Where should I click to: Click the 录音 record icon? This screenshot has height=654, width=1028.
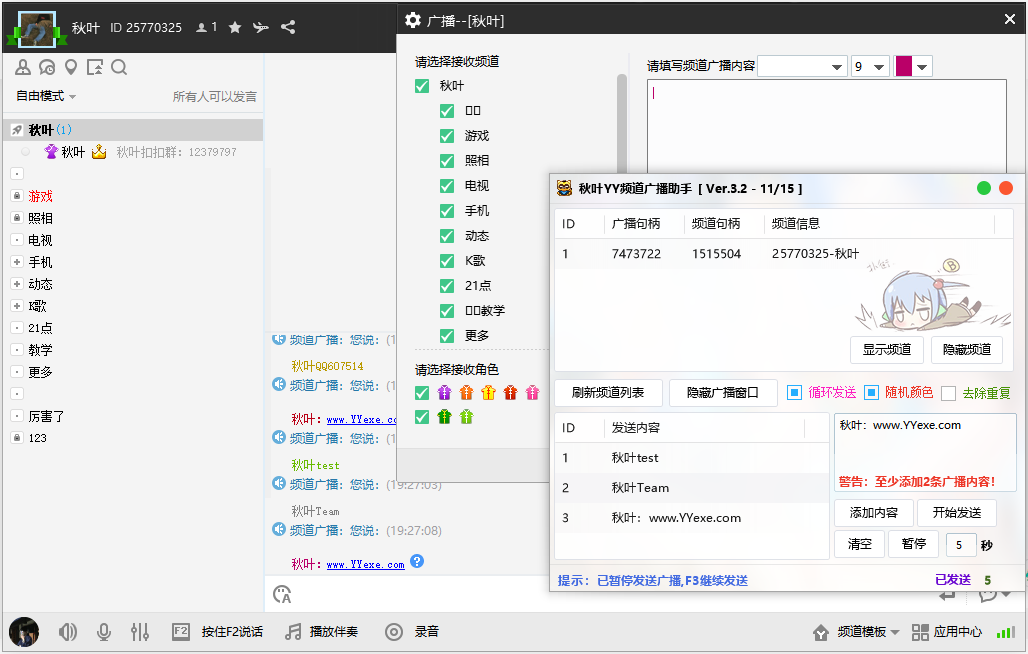(x=394, y=632)
